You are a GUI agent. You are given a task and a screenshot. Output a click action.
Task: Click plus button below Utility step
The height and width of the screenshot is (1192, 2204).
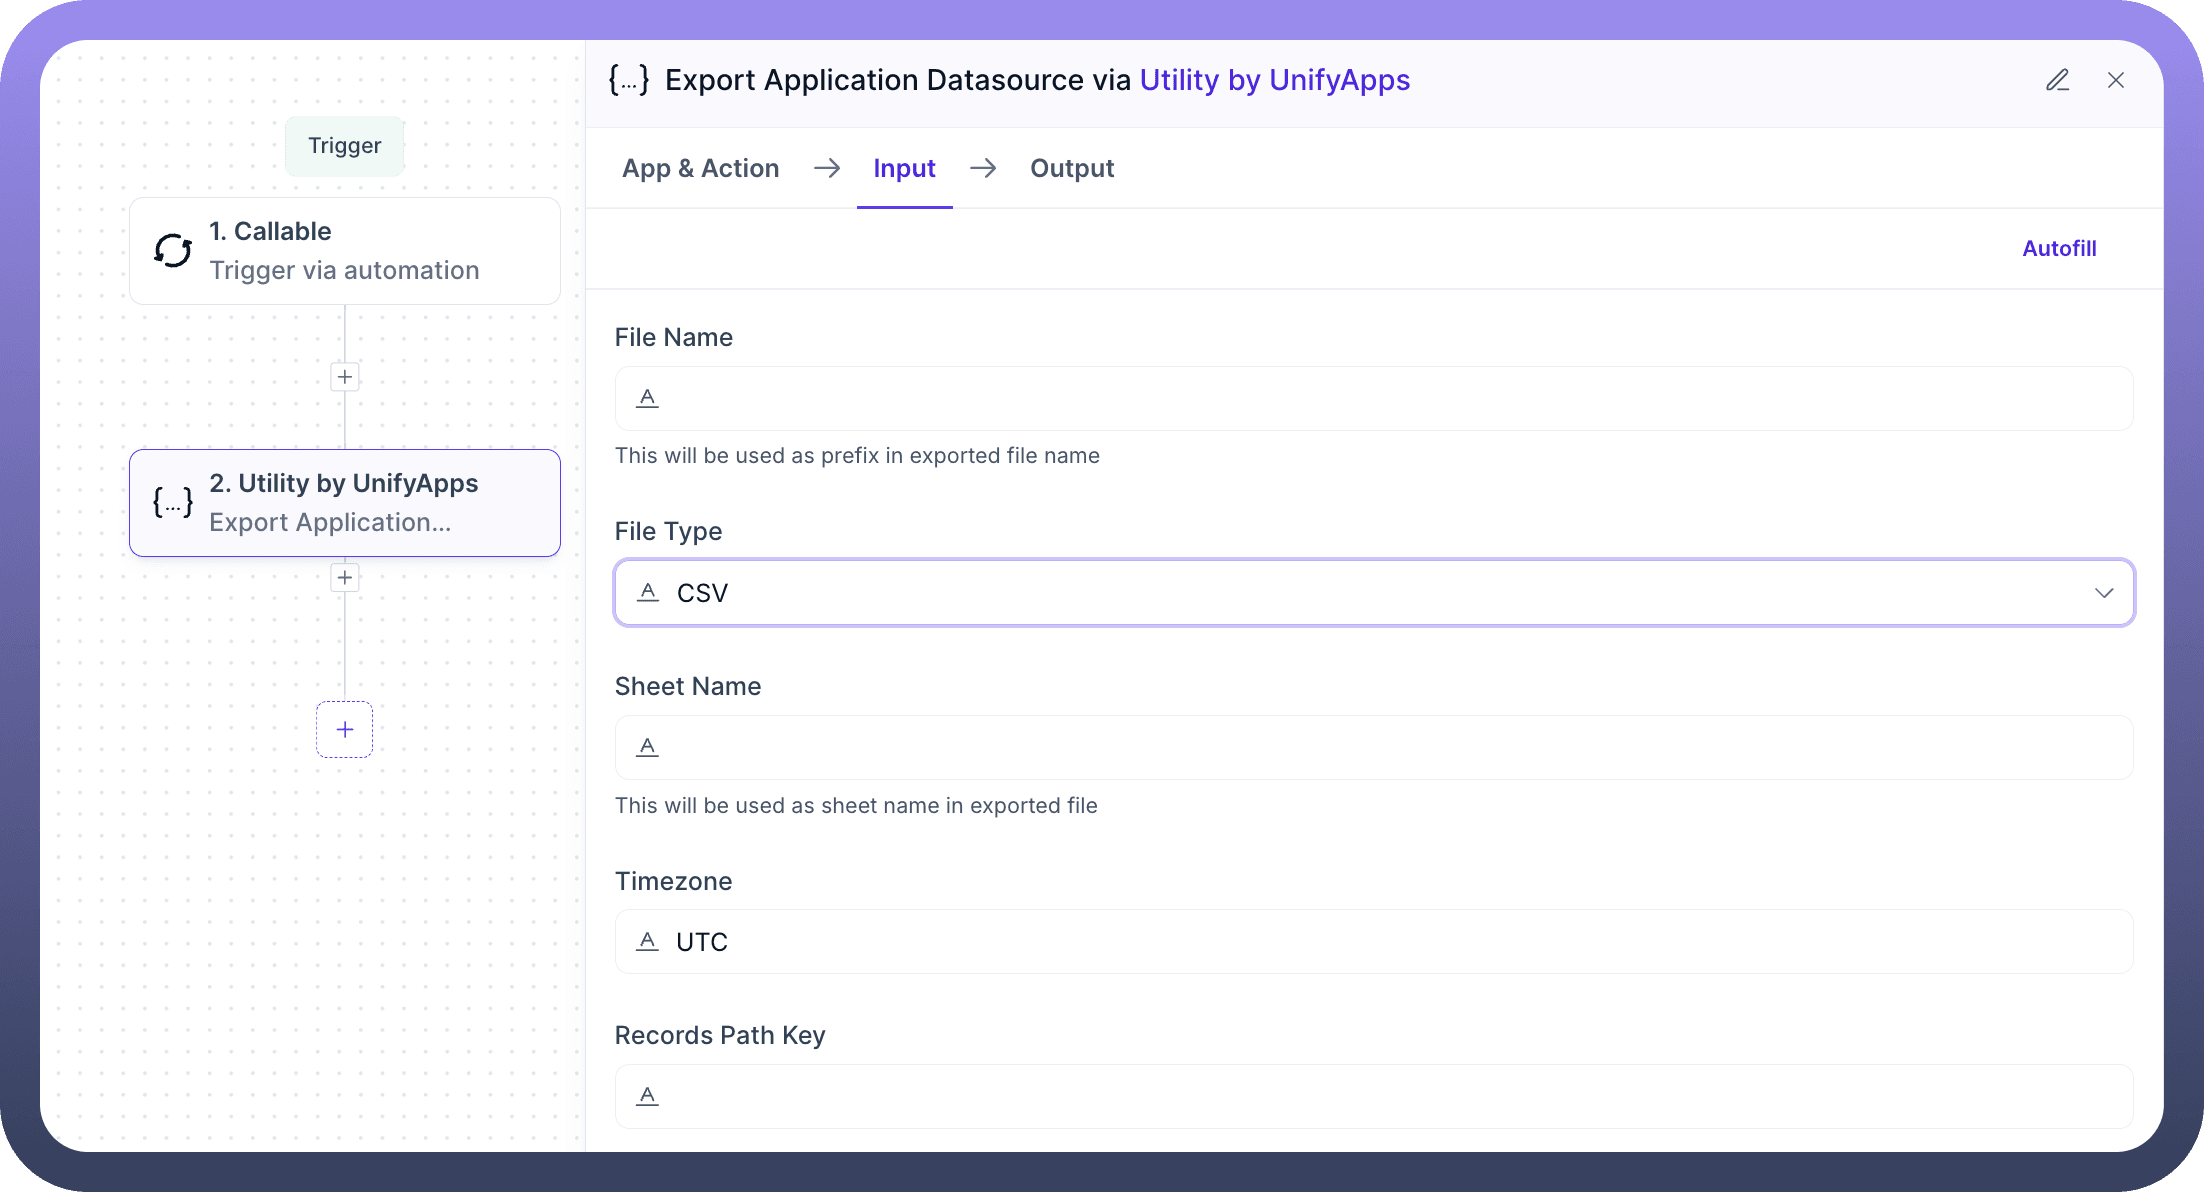tap(345, 578)
